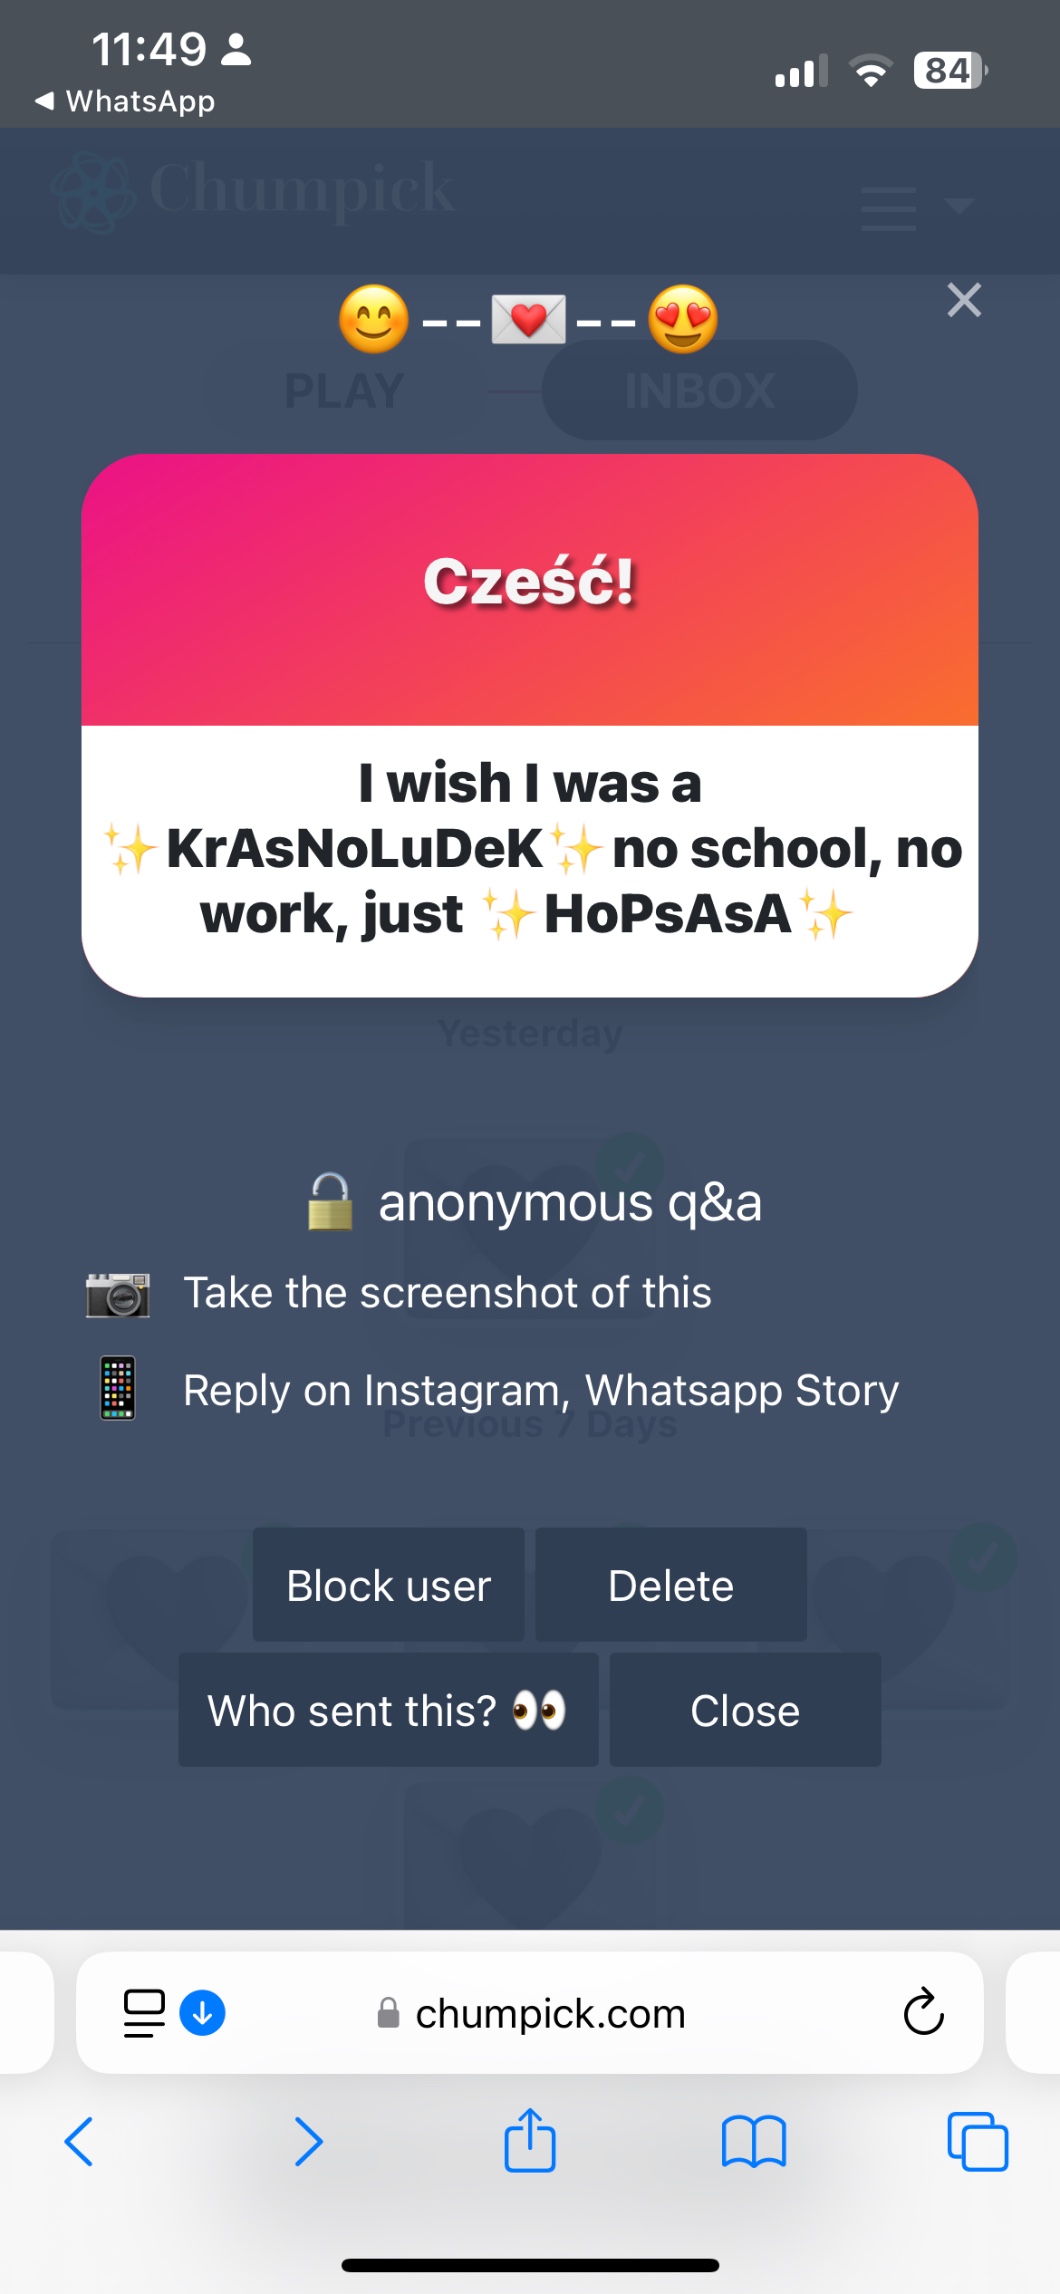Viewport: 1060px width, 2294px height.
Task: Close the message popup with X icon
Action: tap(964, 300)
